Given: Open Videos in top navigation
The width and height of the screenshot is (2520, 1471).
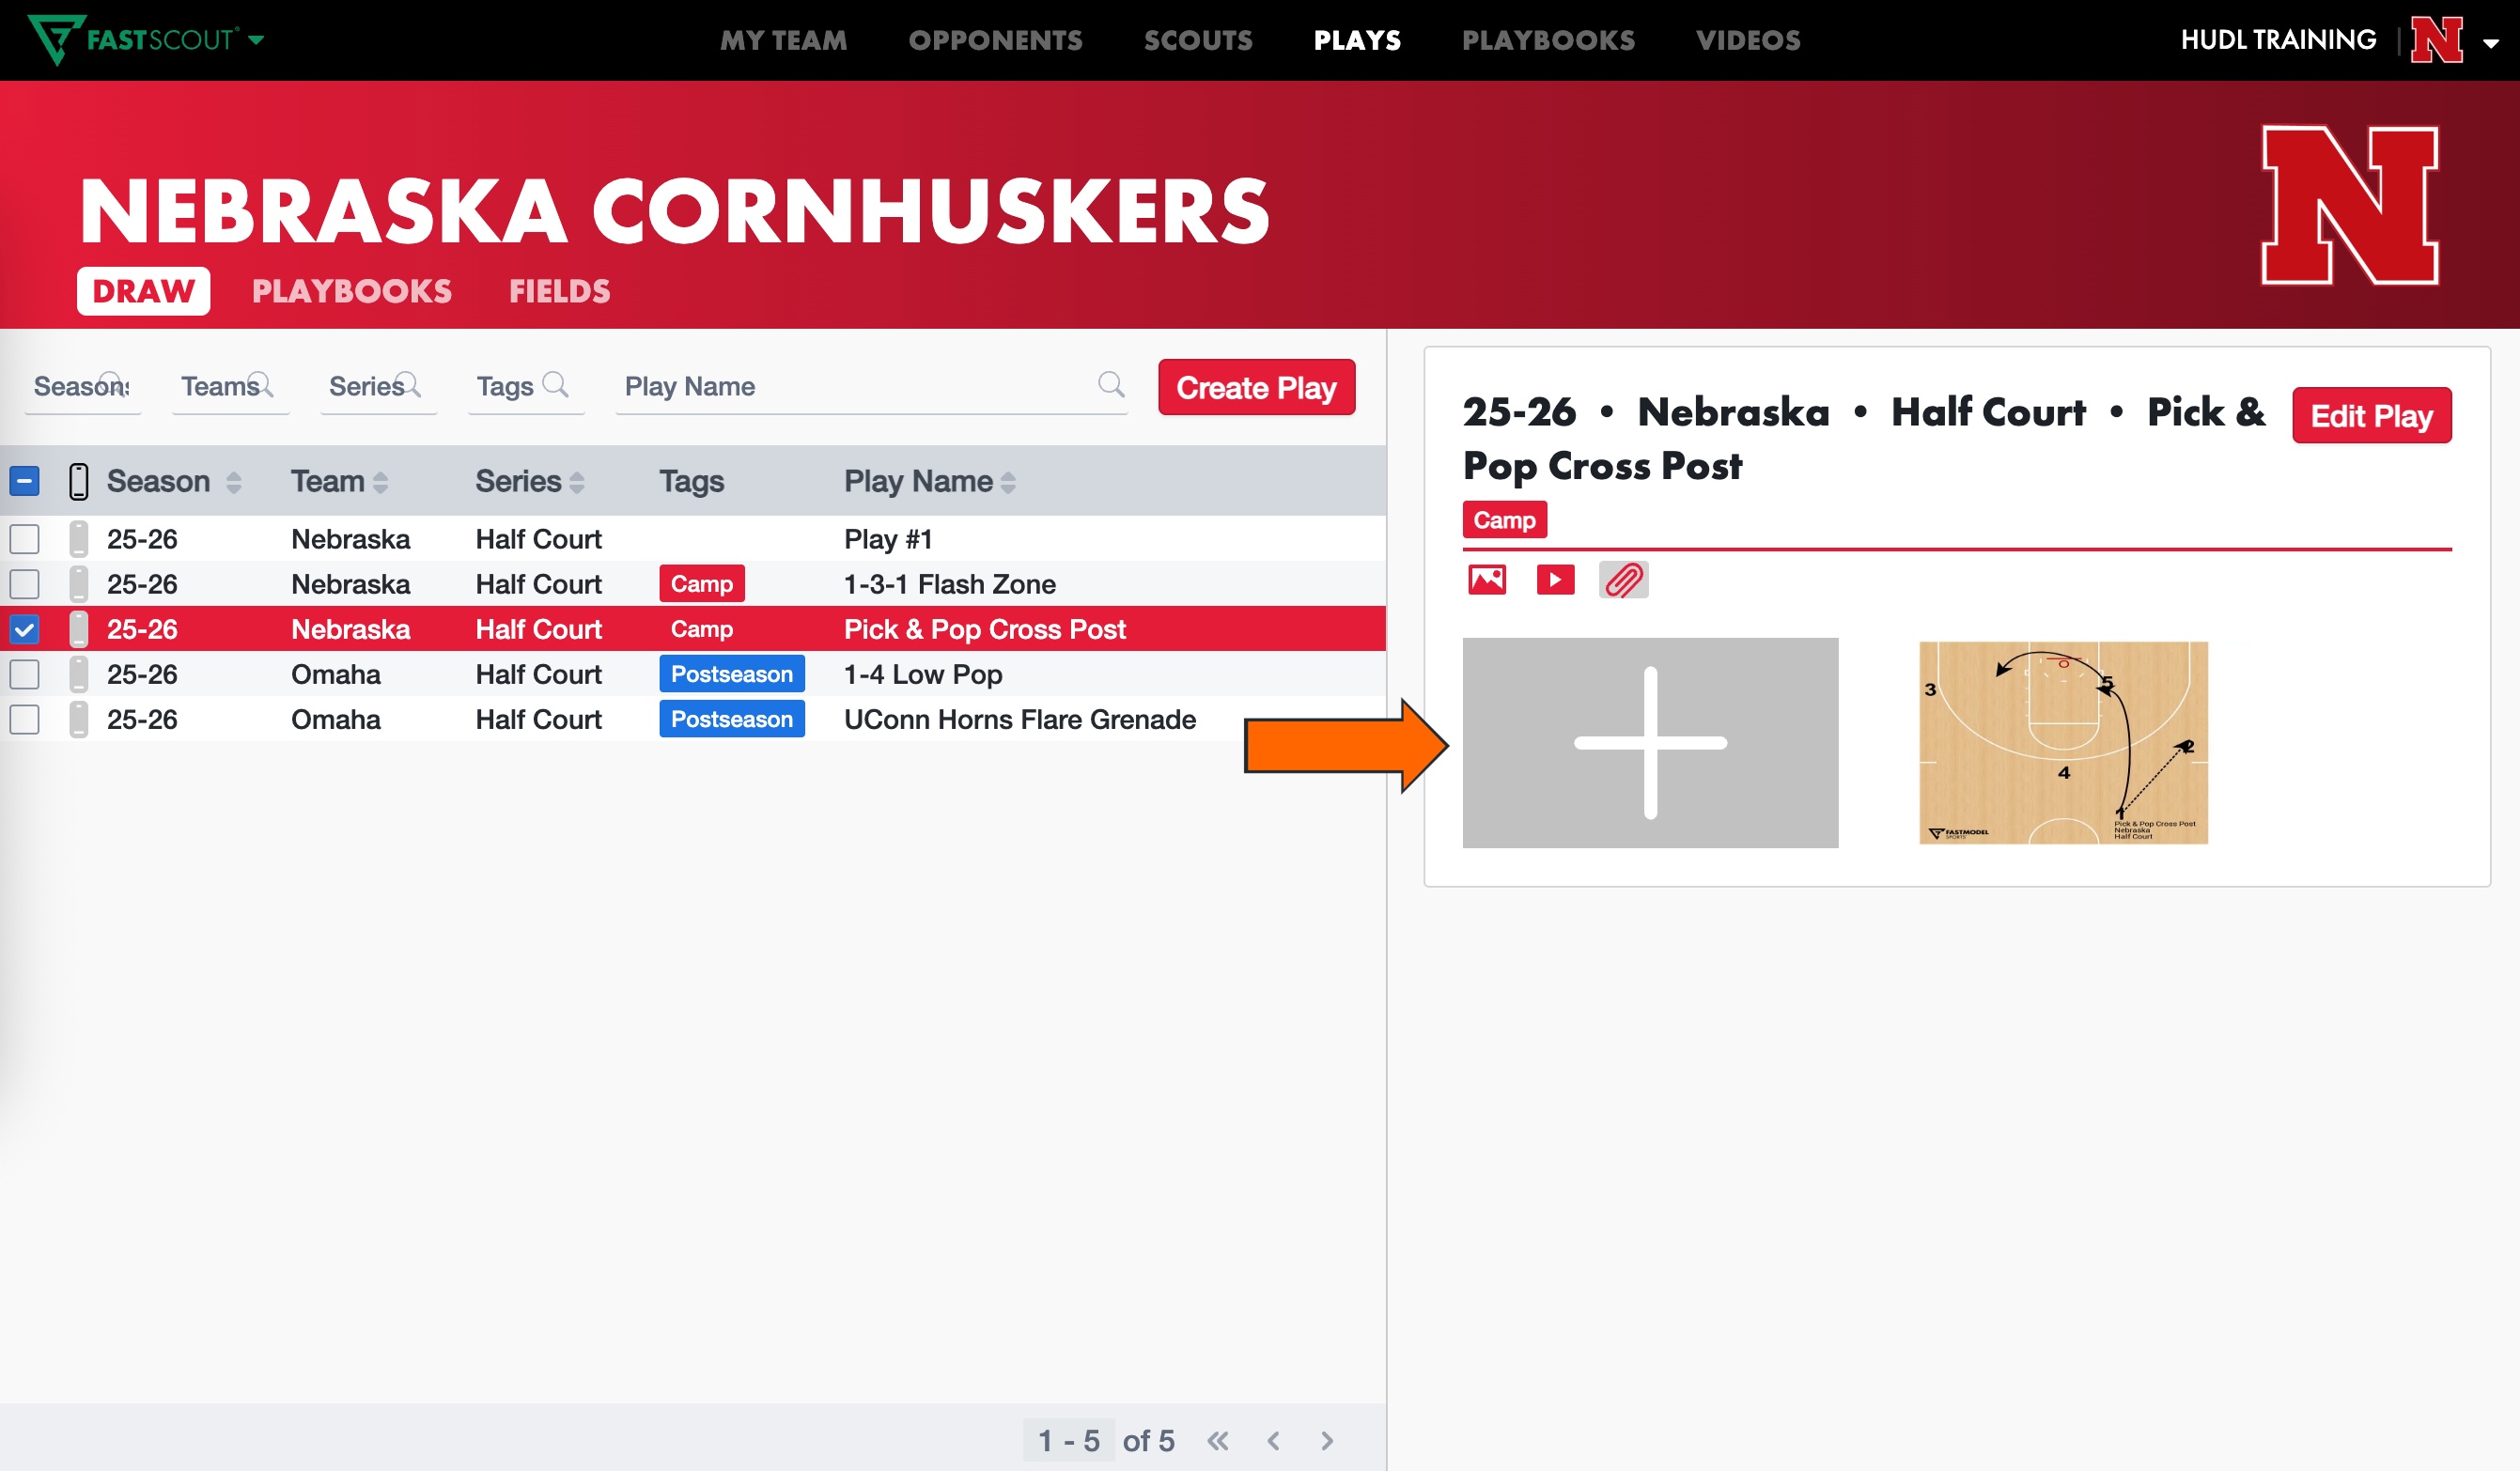Looking at the screenshot, I should 1748,40.
